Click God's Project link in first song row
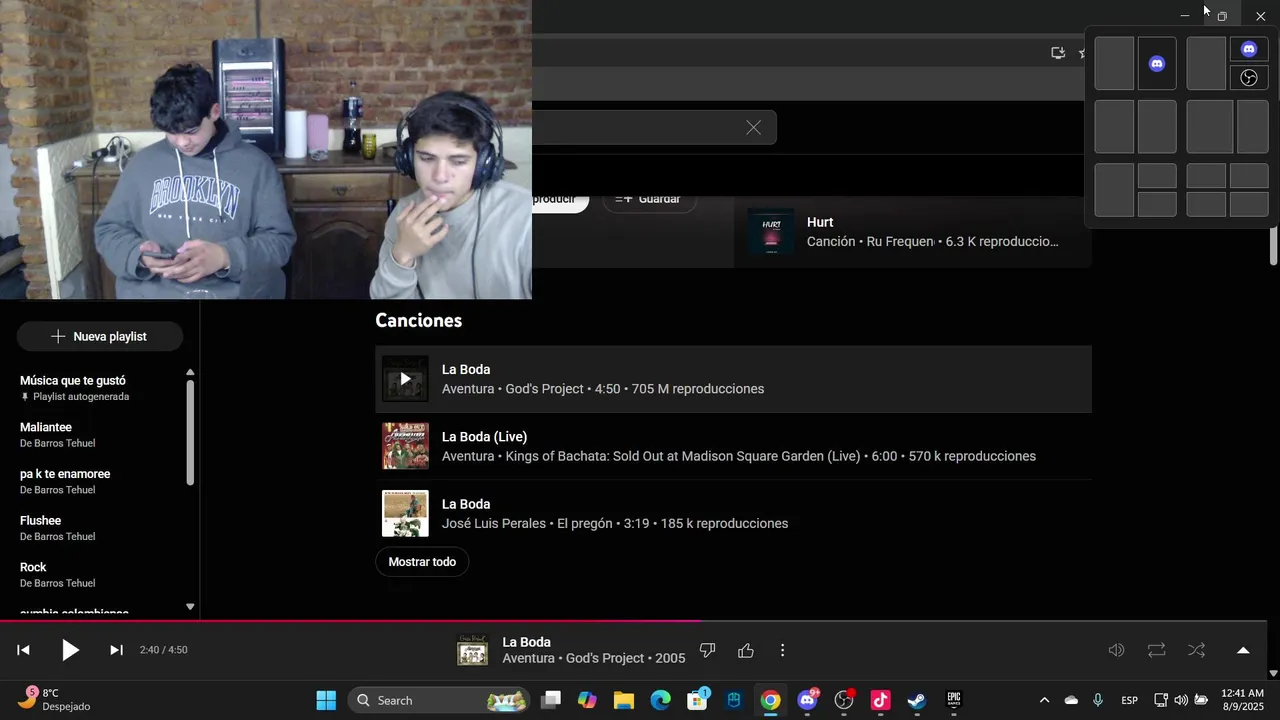This screenshot has height=720, width=1280. click(545, 389)
